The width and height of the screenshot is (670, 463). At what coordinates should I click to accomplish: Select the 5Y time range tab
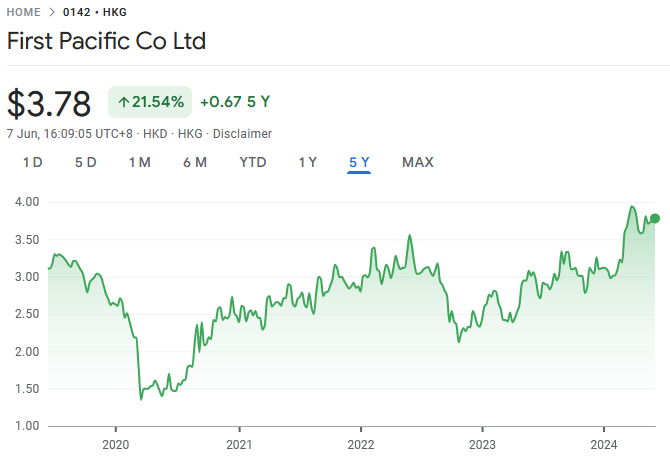point(359,162)
